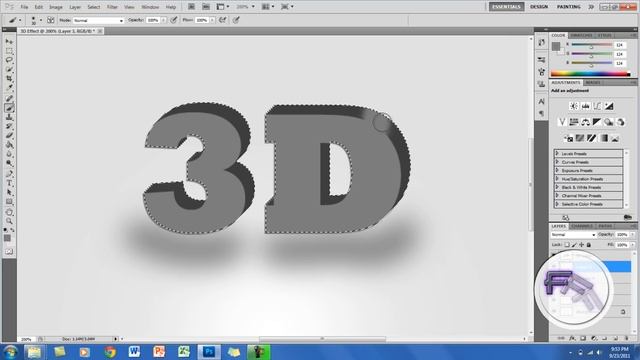Switch to the Swatches tab
The height and width of the screenshot is (360, 640).
[x=582, y=36]
